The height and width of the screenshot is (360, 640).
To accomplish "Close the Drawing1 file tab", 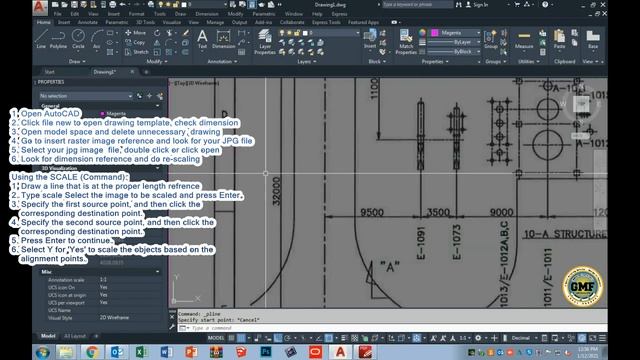I will [x=132, y=72].
